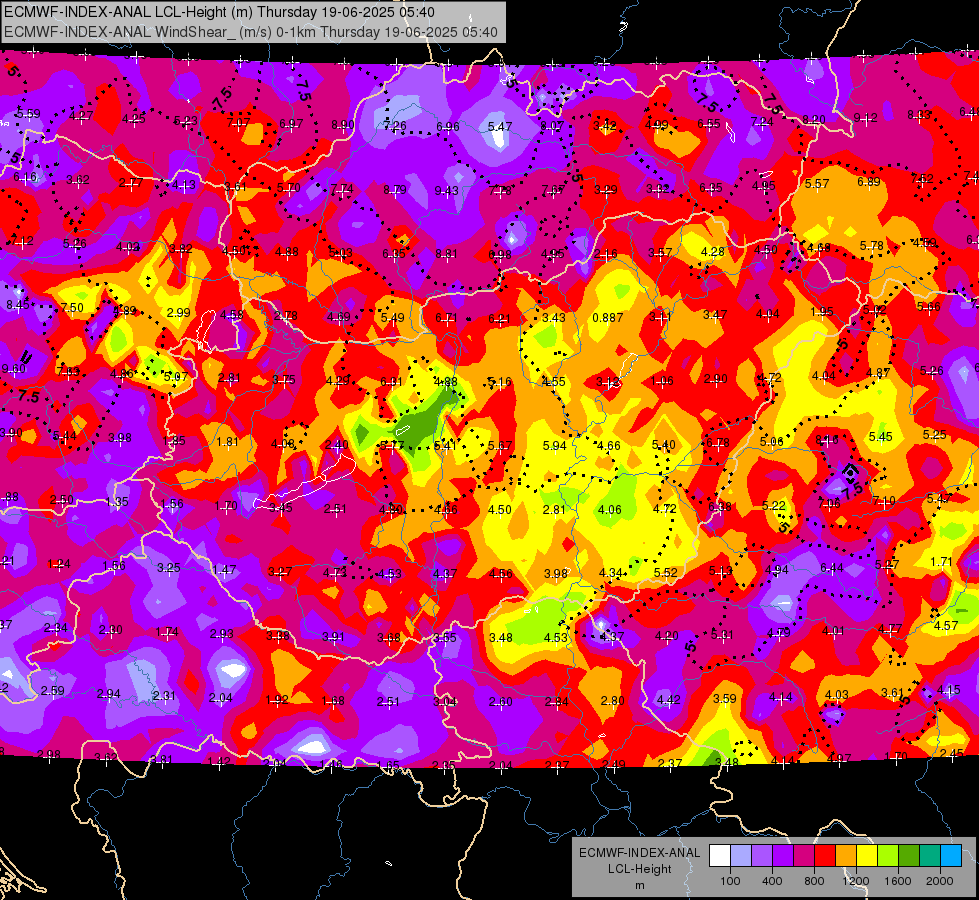Image resolution: width=979 pixels, height=900 pixels.
Task: Click the legend label 100
Action: tap(730, 881)
